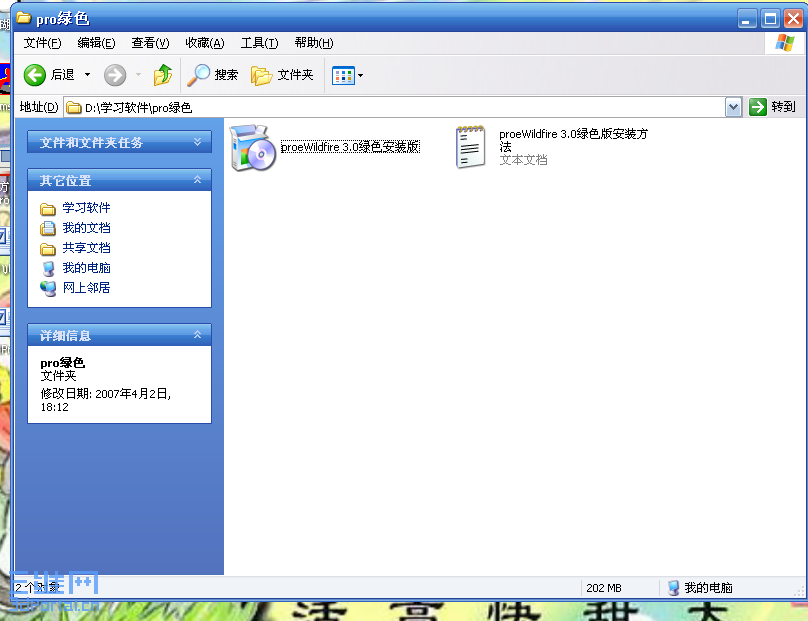Click the green Back arrow icon
Image resolution: width=808 pixels, height=621 pixels.
point(35,75)
